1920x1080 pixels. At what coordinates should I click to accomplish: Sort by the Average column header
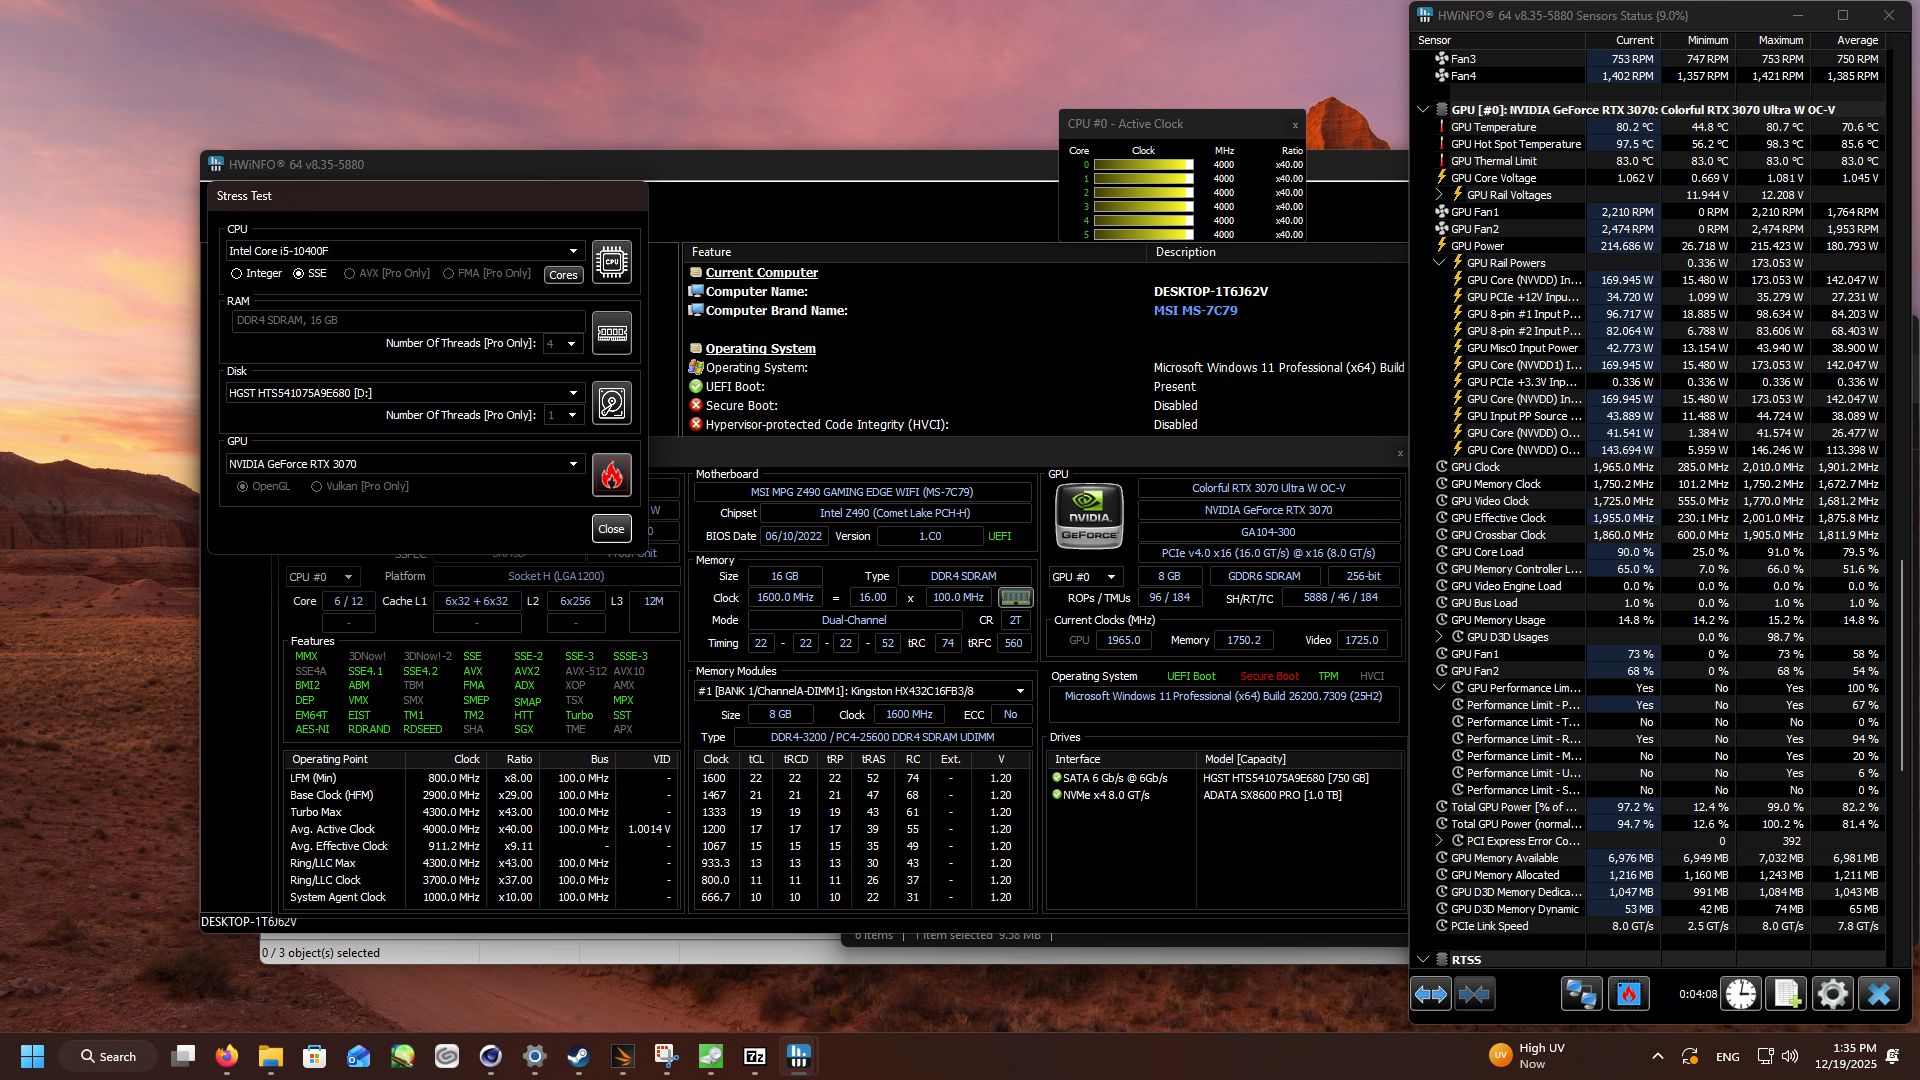(x=1848, y=41)
